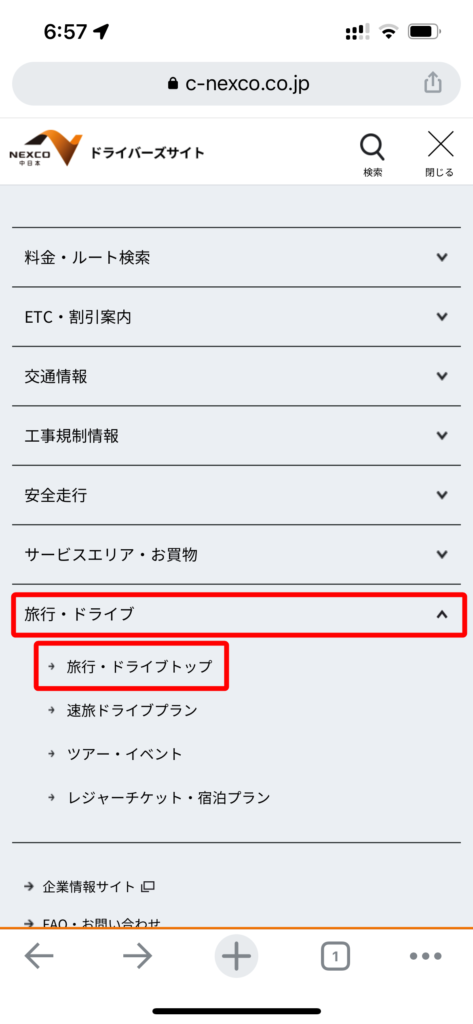Tap the share icon in address bar
The image size is (473, 1024).
click(x=432, y=83)
